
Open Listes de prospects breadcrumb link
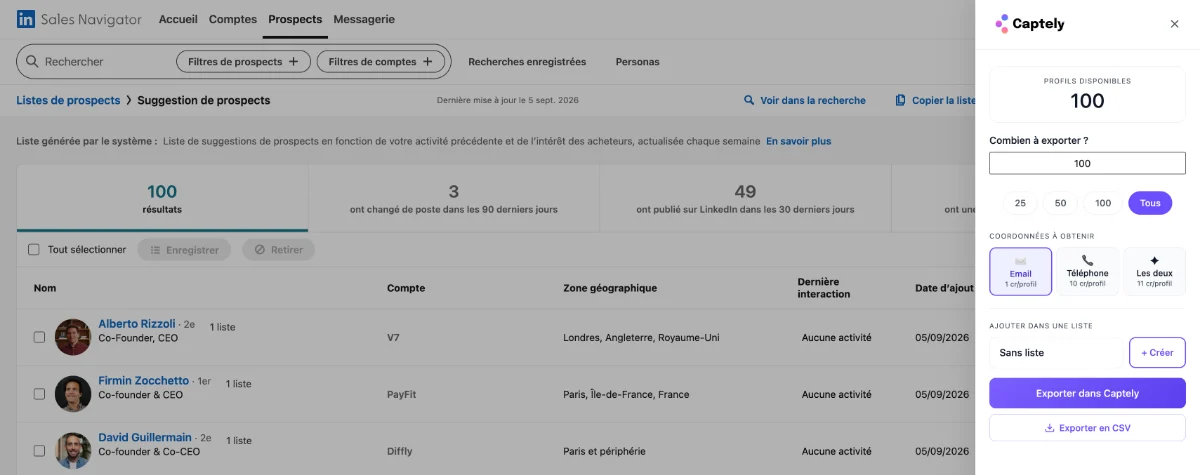(x=68, y=100)
